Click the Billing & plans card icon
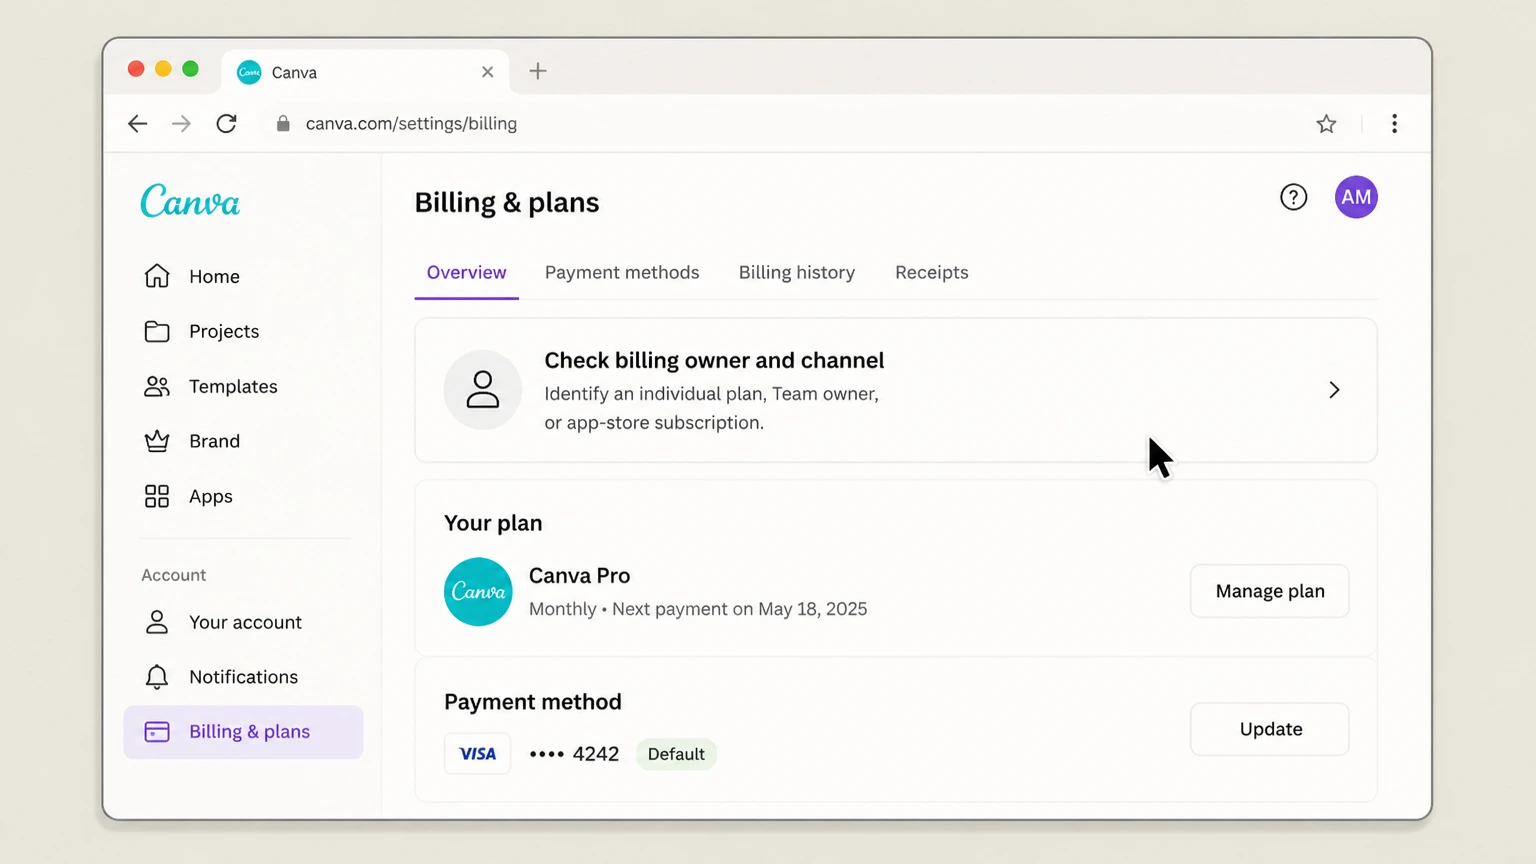This screenshot has width=1536, height=864. pyautogui.click(x=157, y=732)
